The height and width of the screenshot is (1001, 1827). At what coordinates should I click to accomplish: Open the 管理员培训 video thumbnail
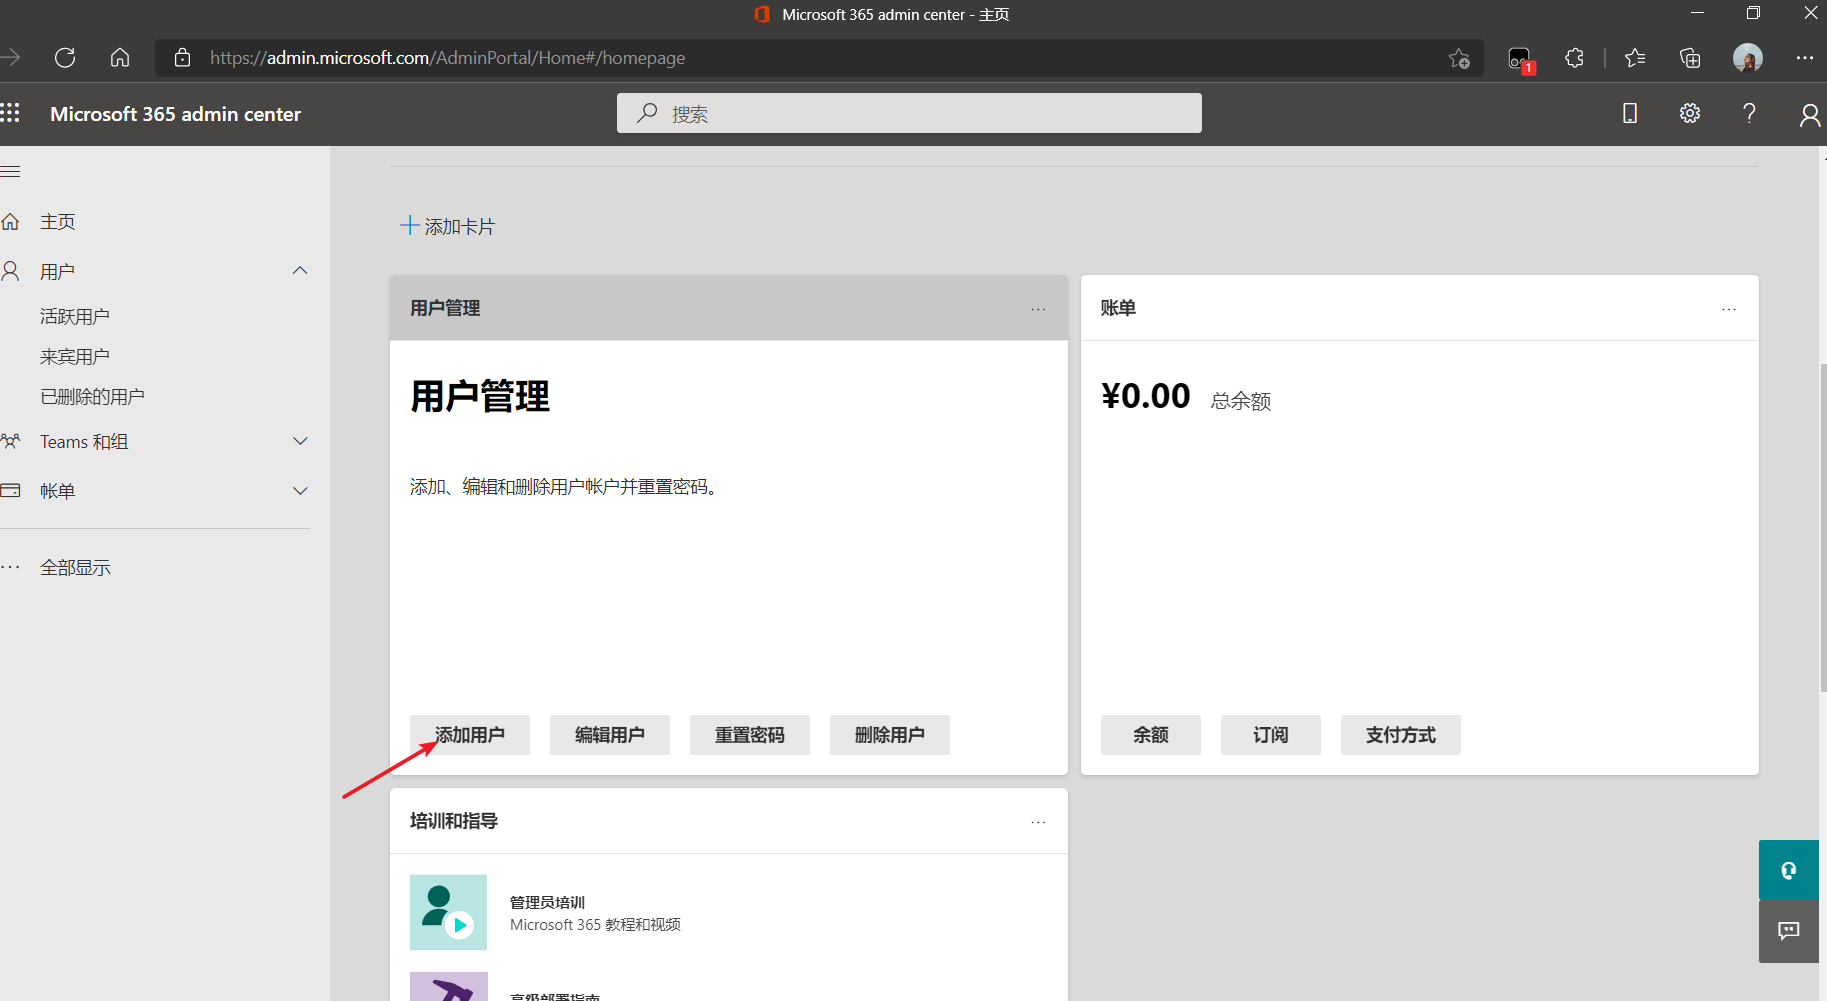pos(448,912)
